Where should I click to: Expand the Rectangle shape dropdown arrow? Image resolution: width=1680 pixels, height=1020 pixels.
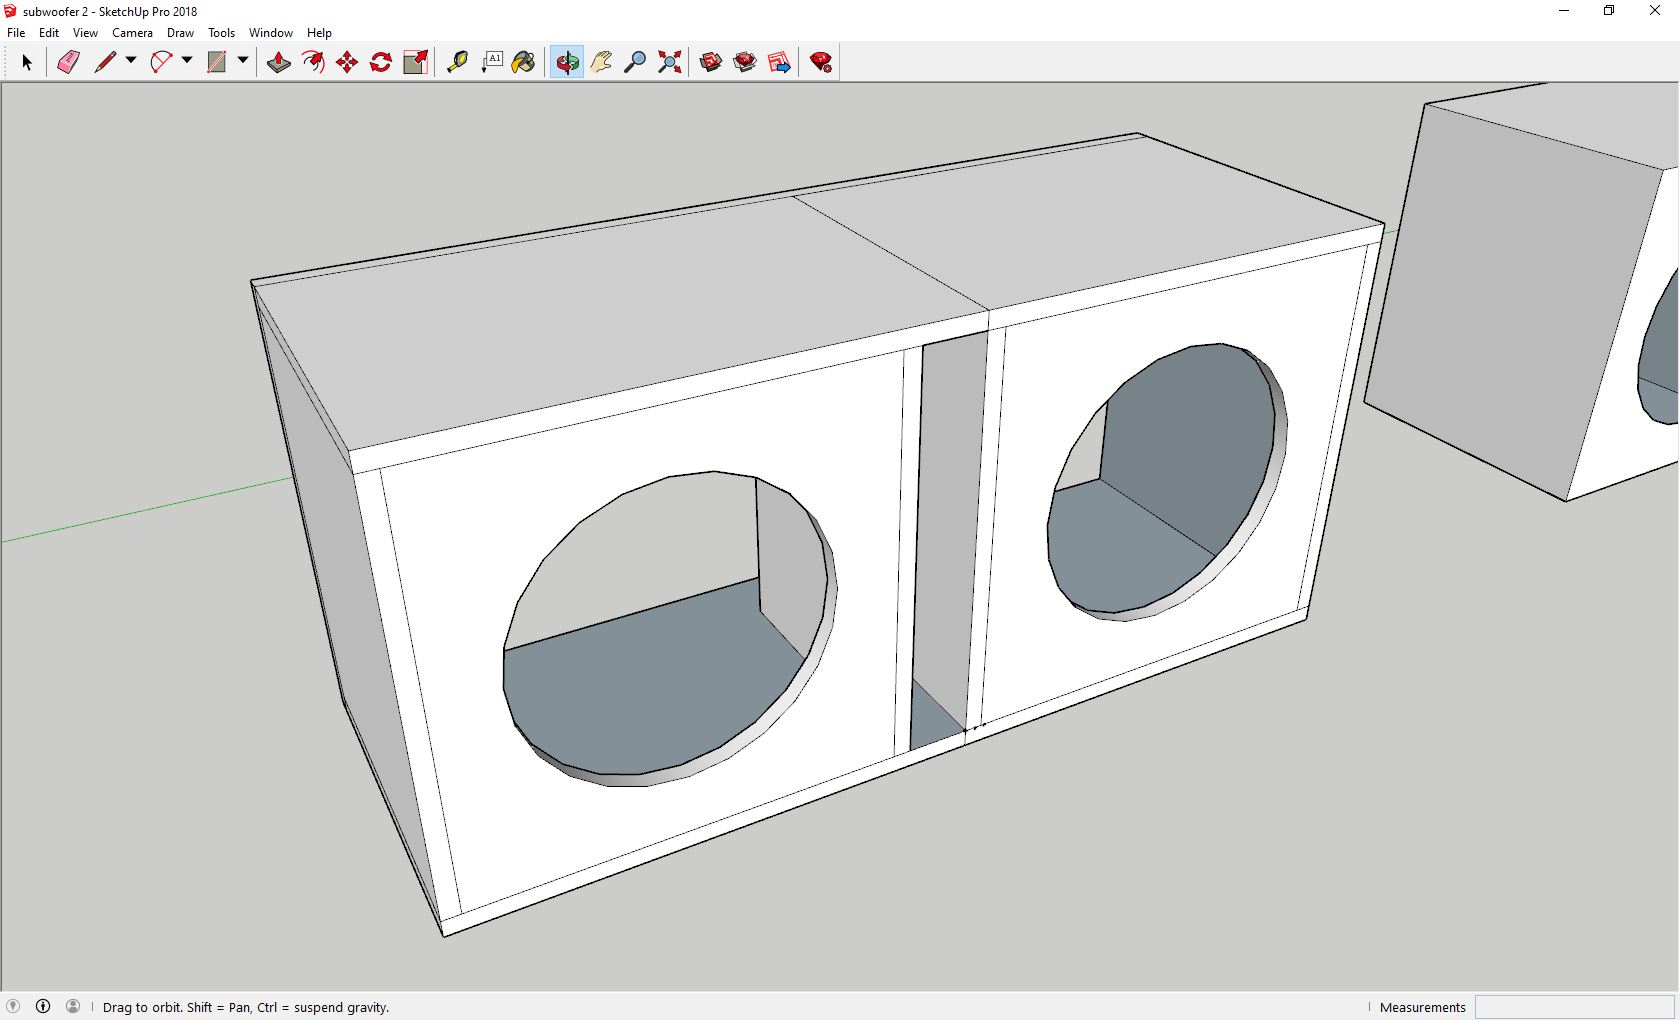click(x=243, y=61)
